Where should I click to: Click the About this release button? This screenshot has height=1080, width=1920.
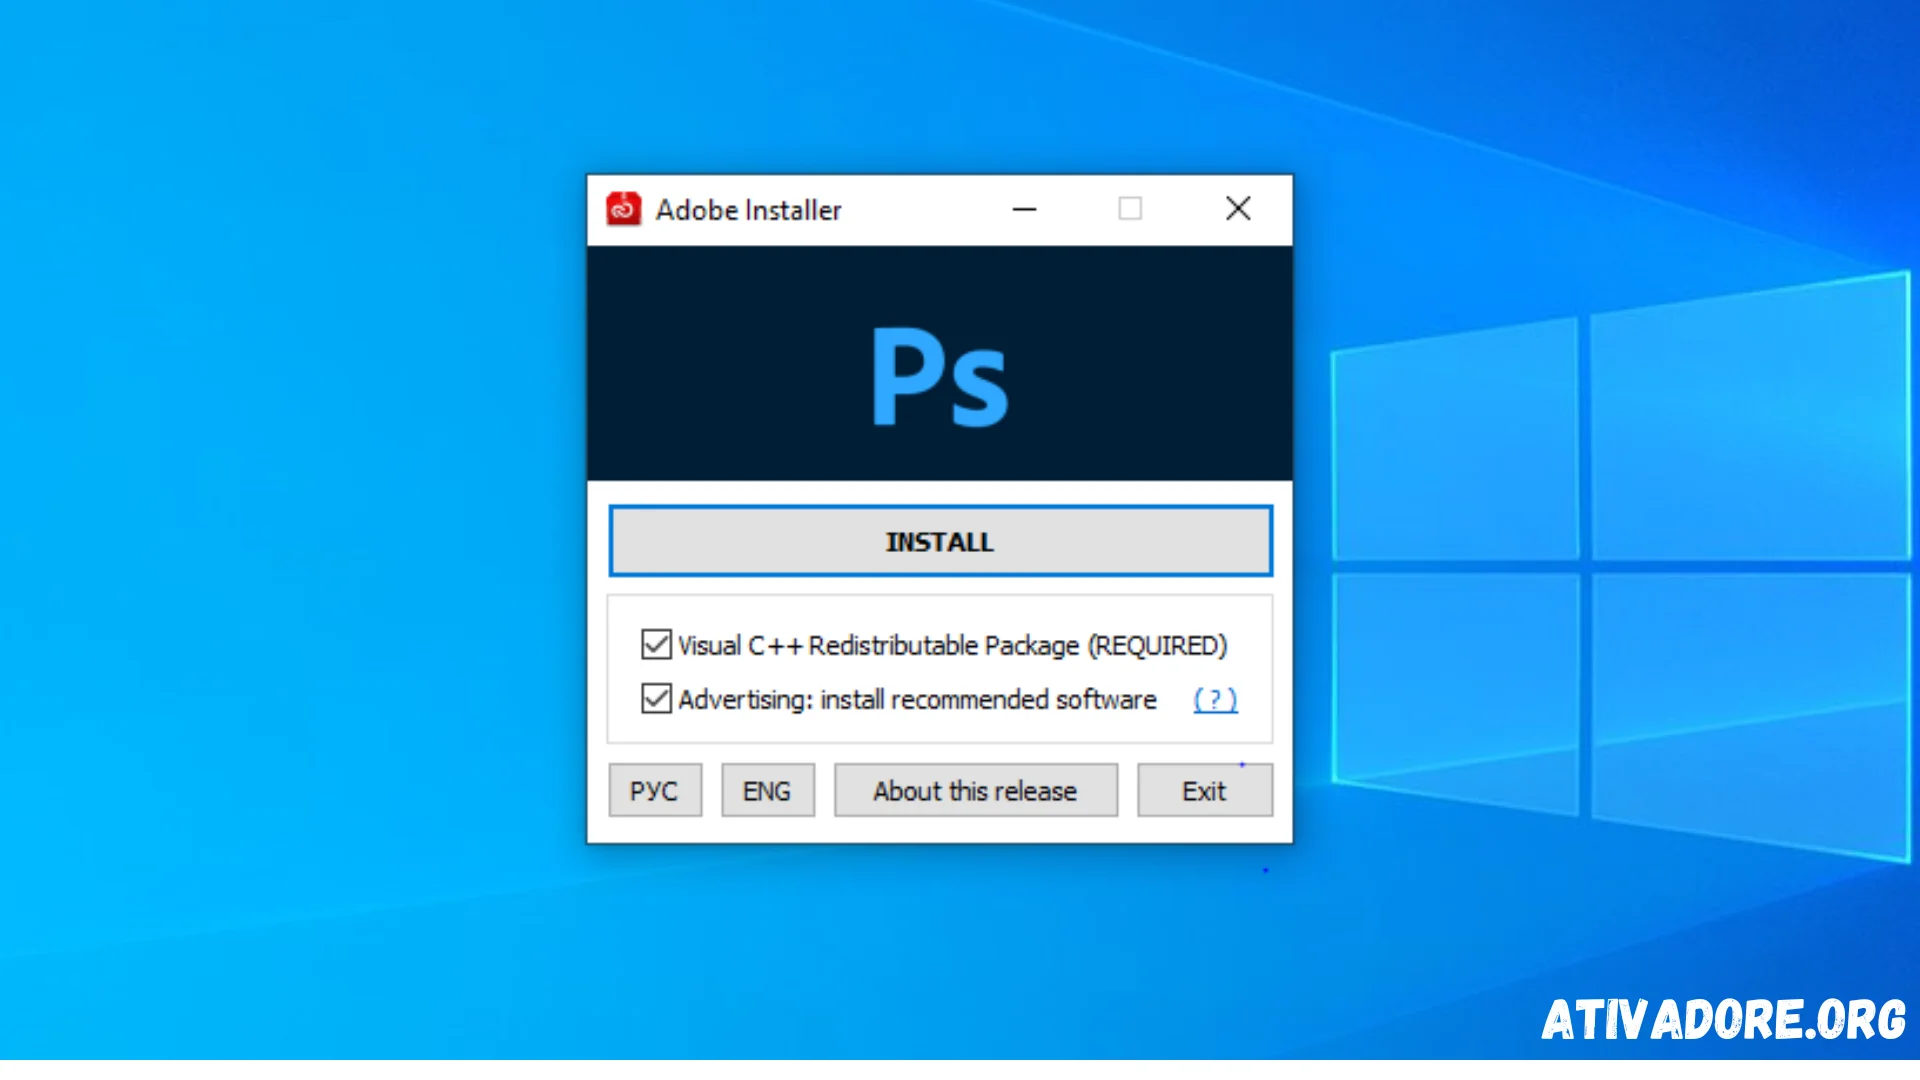tap(975, 790)
